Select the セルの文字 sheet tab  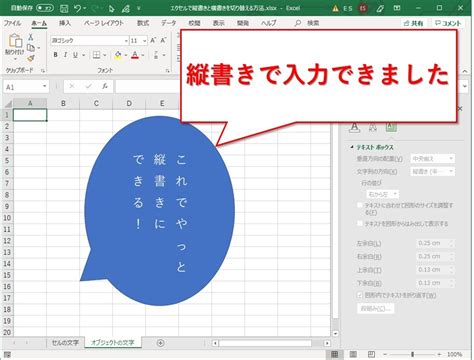coord(65,343)
